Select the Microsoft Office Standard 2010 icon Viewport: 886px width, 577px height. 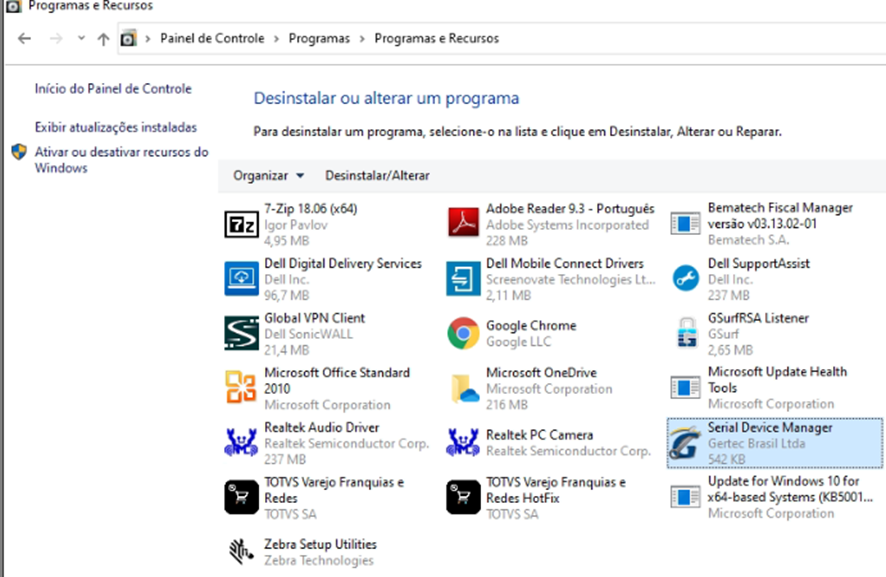coord(241,387)
